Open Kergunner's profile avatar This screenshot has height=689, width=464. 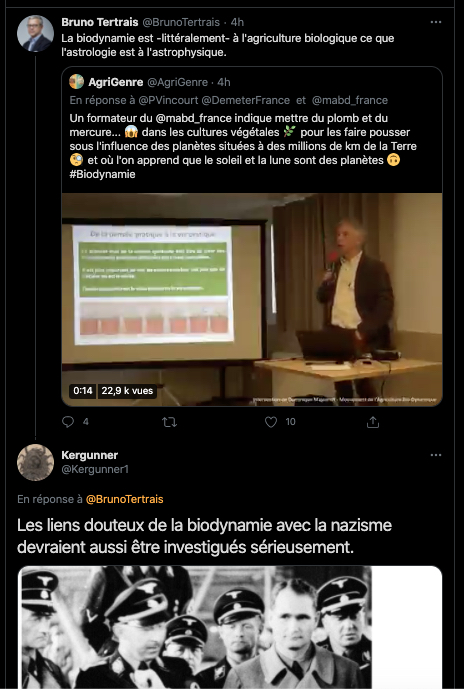[x=35, y=462]
